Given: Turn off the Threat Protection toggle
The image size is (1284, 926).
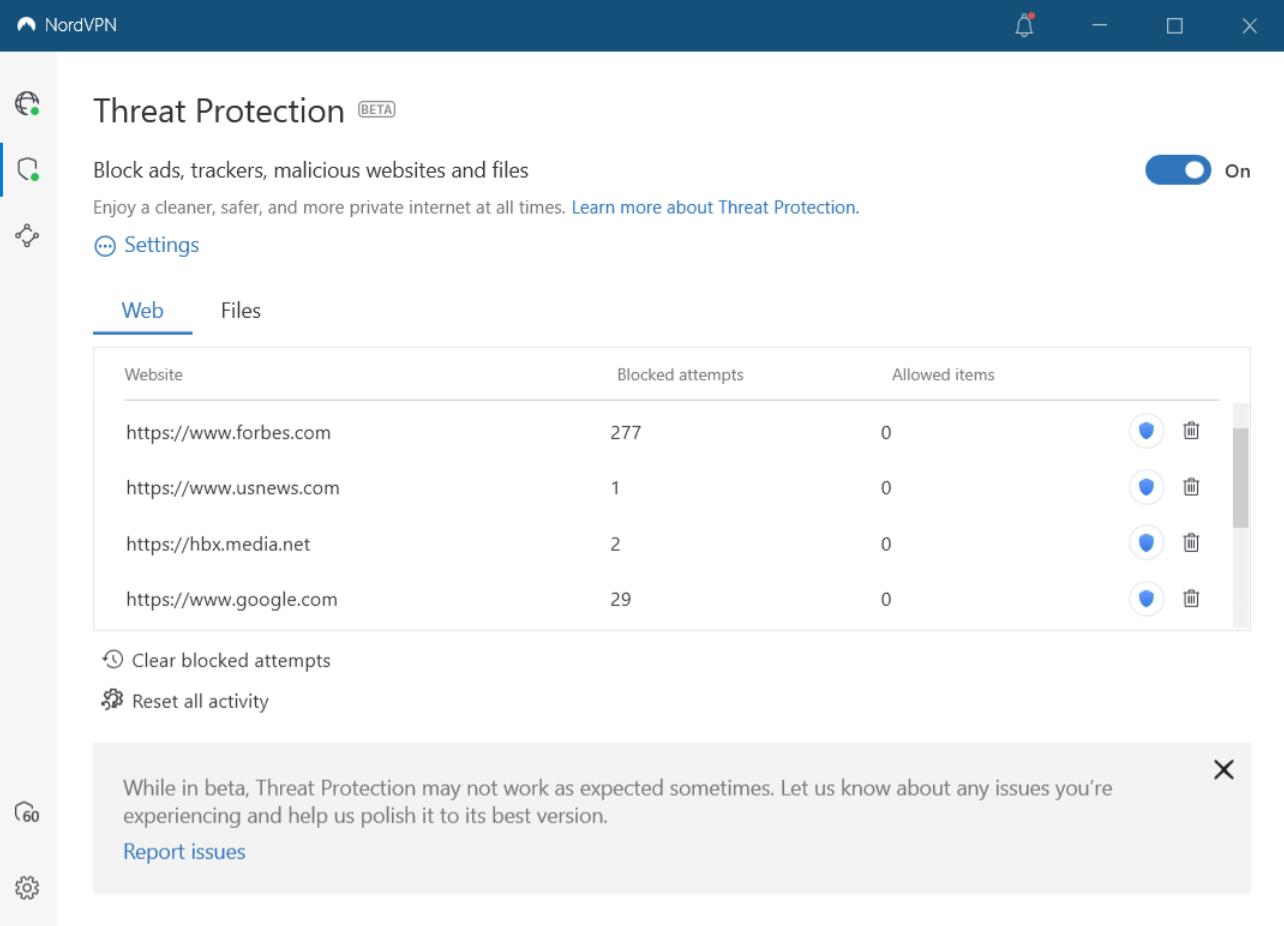Looking at the screenshot, I should point(1179,170).
